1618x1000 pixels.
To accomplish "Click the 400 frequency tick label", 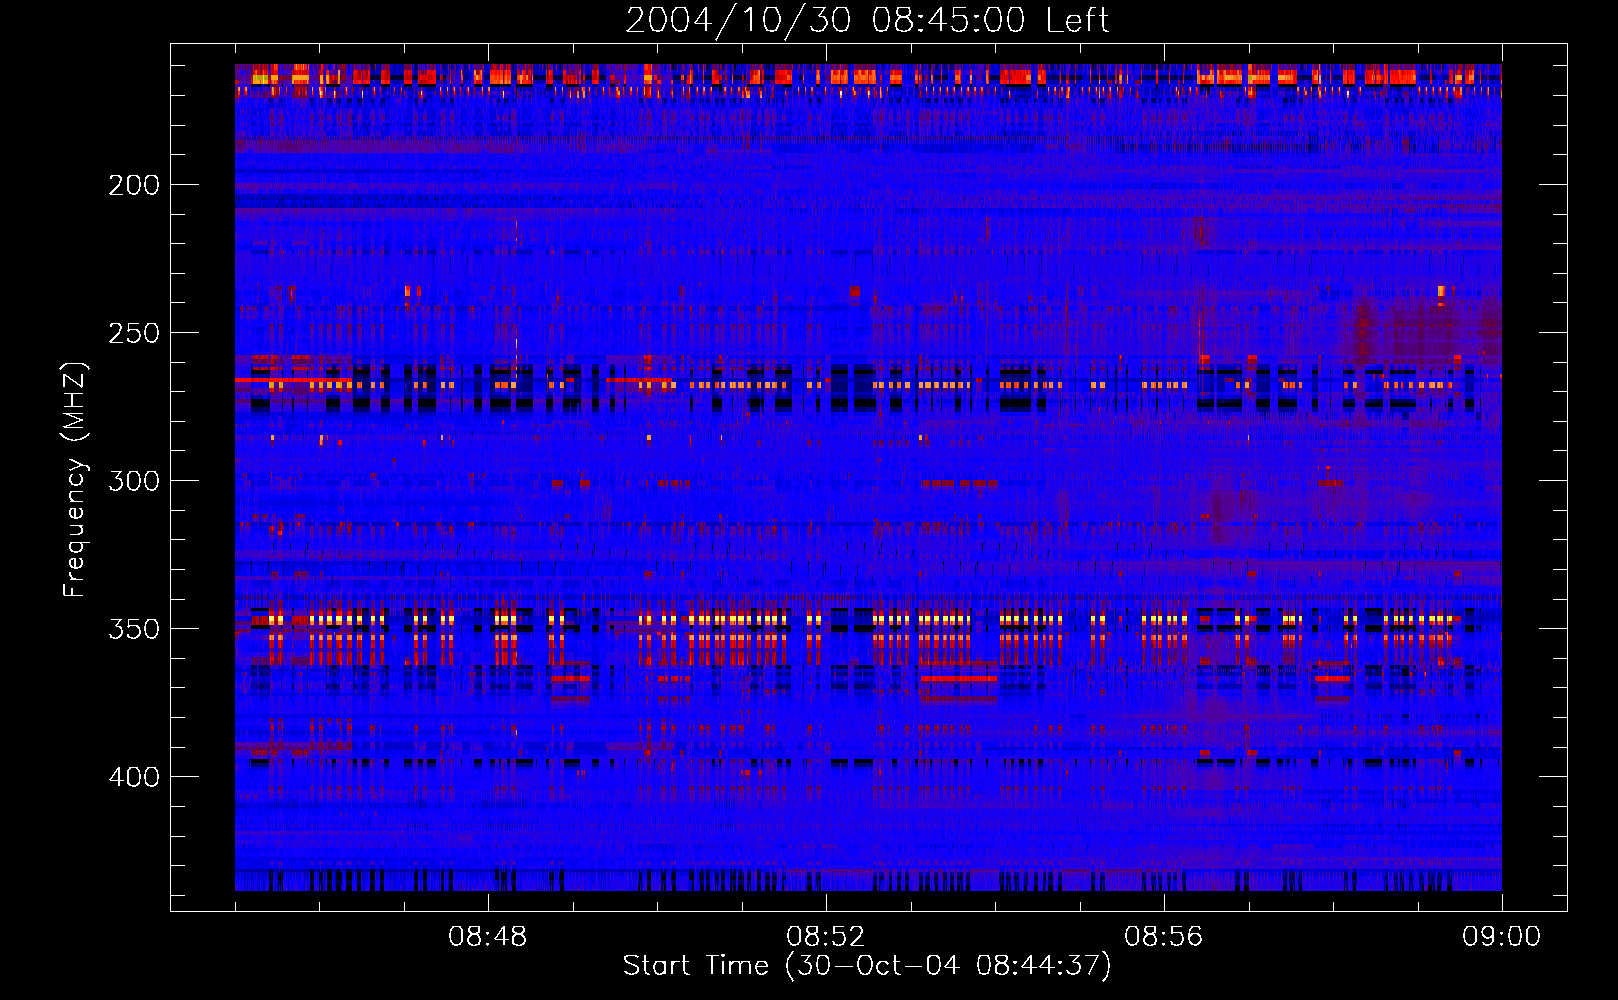I will pos(134,777).
